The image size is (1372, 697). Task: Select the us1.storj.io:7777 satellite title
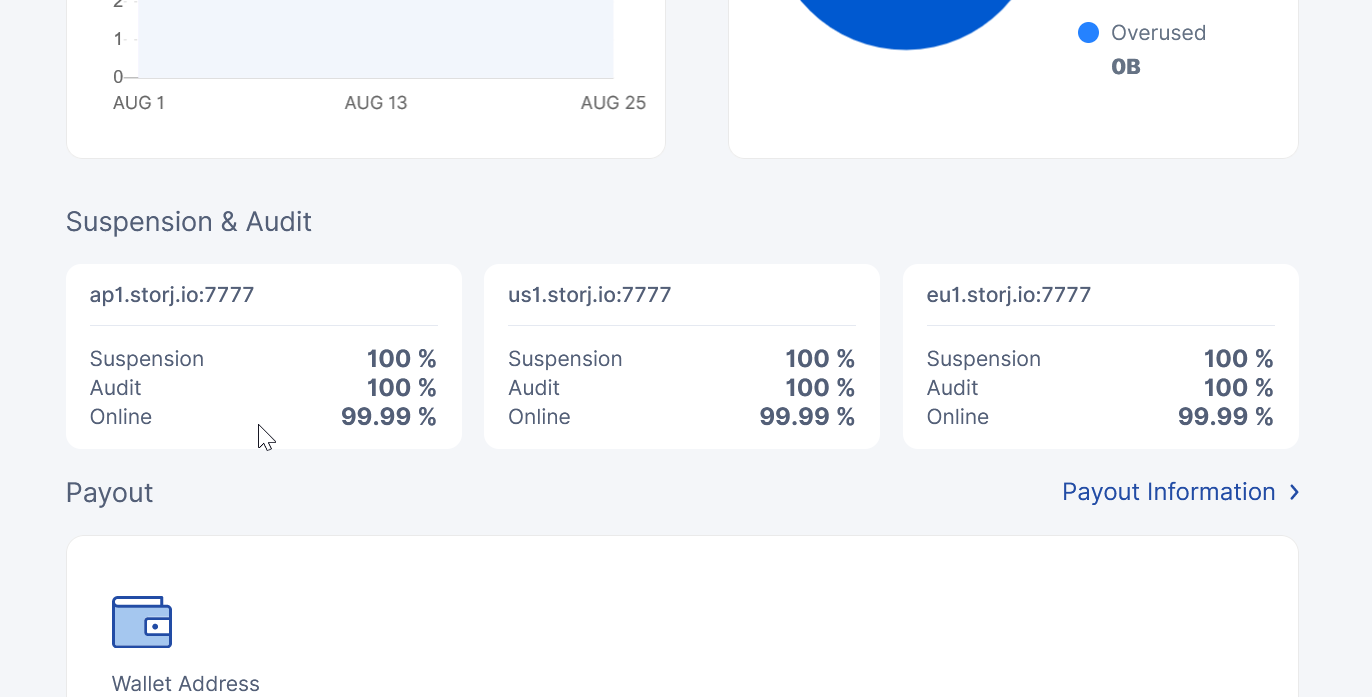click(589, 295)
